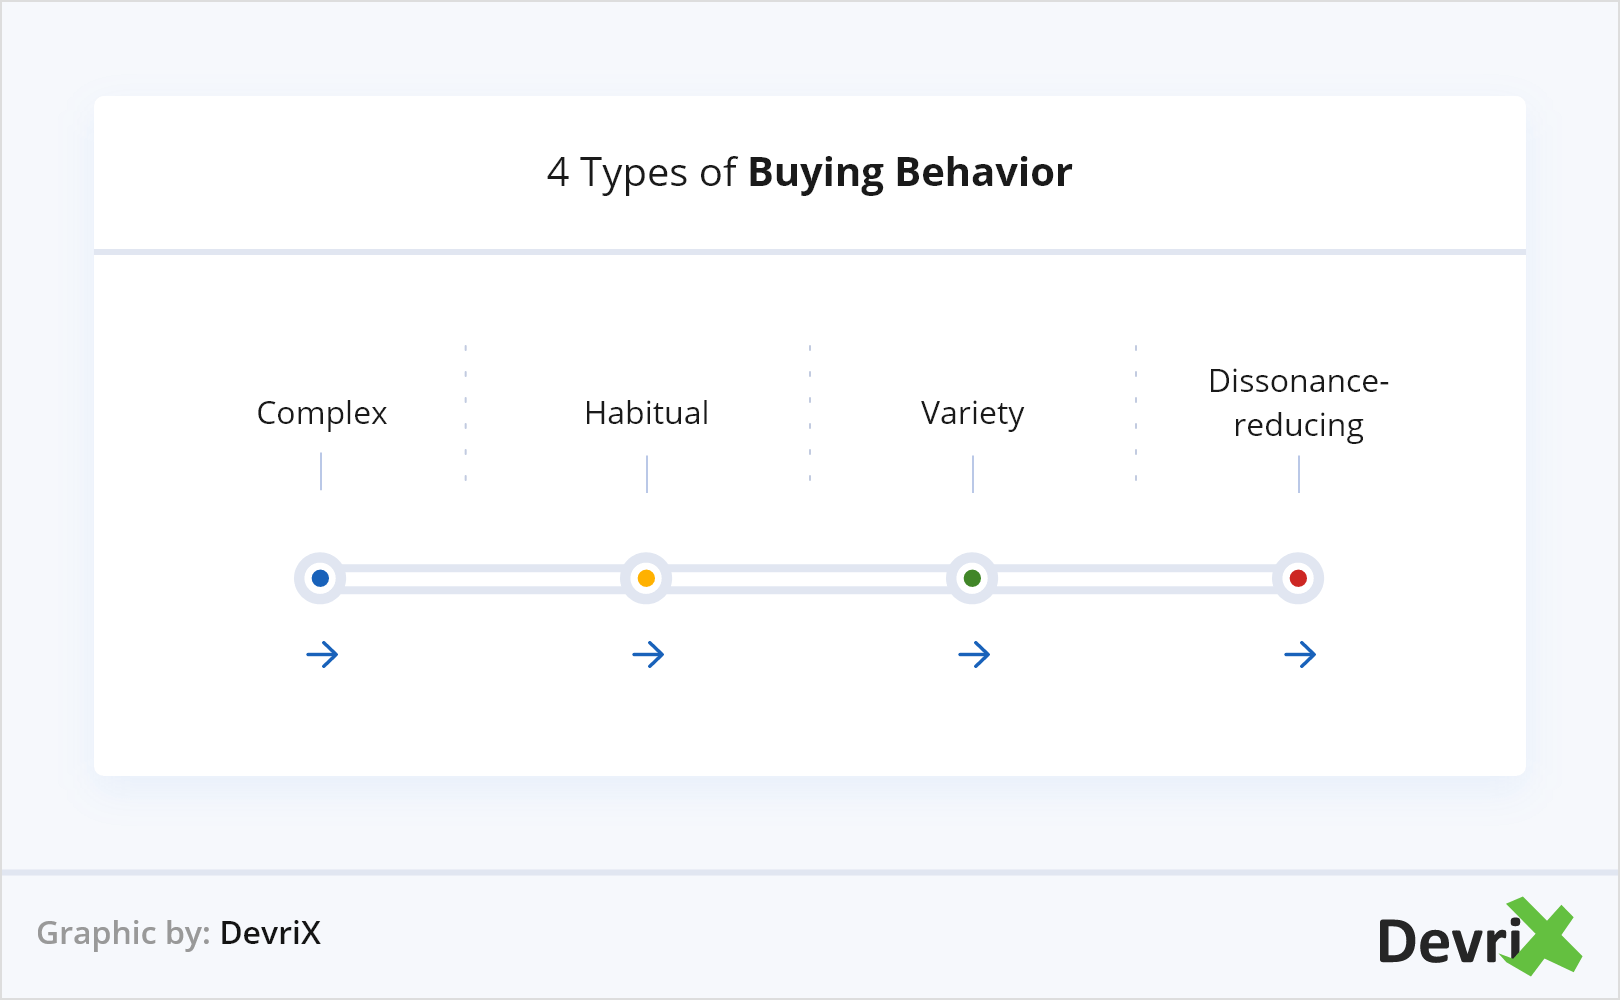The width and height of the screenshot is (1620, 1000).
Task: Click timeline bar between yellow and green dots
Action: coord(809,578)
